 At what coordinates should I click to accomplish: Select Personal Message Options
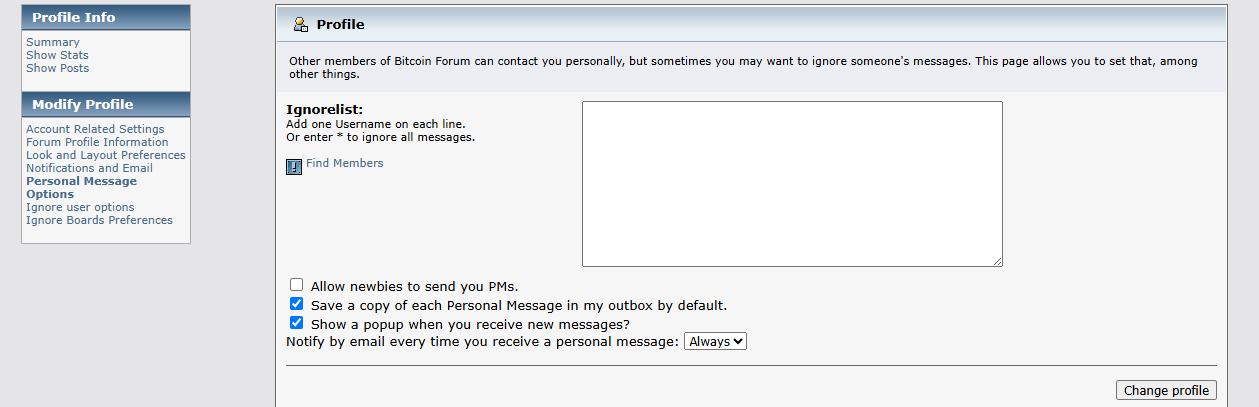(81, 188)
